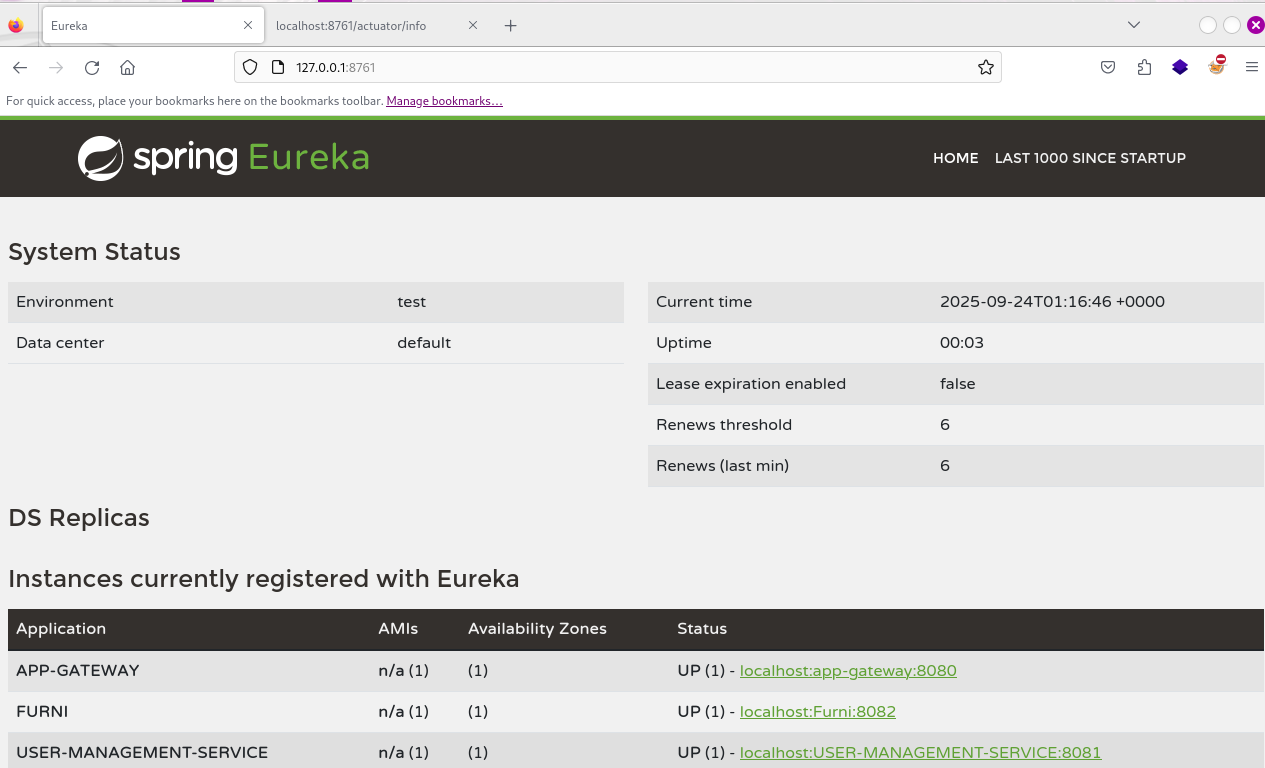
Task: Open the HOME navigation link
Action: pos(955,158)
